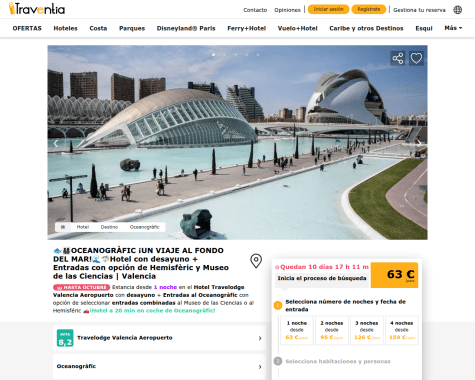Add offer to favorites heart icon

(x=416, y=59)
